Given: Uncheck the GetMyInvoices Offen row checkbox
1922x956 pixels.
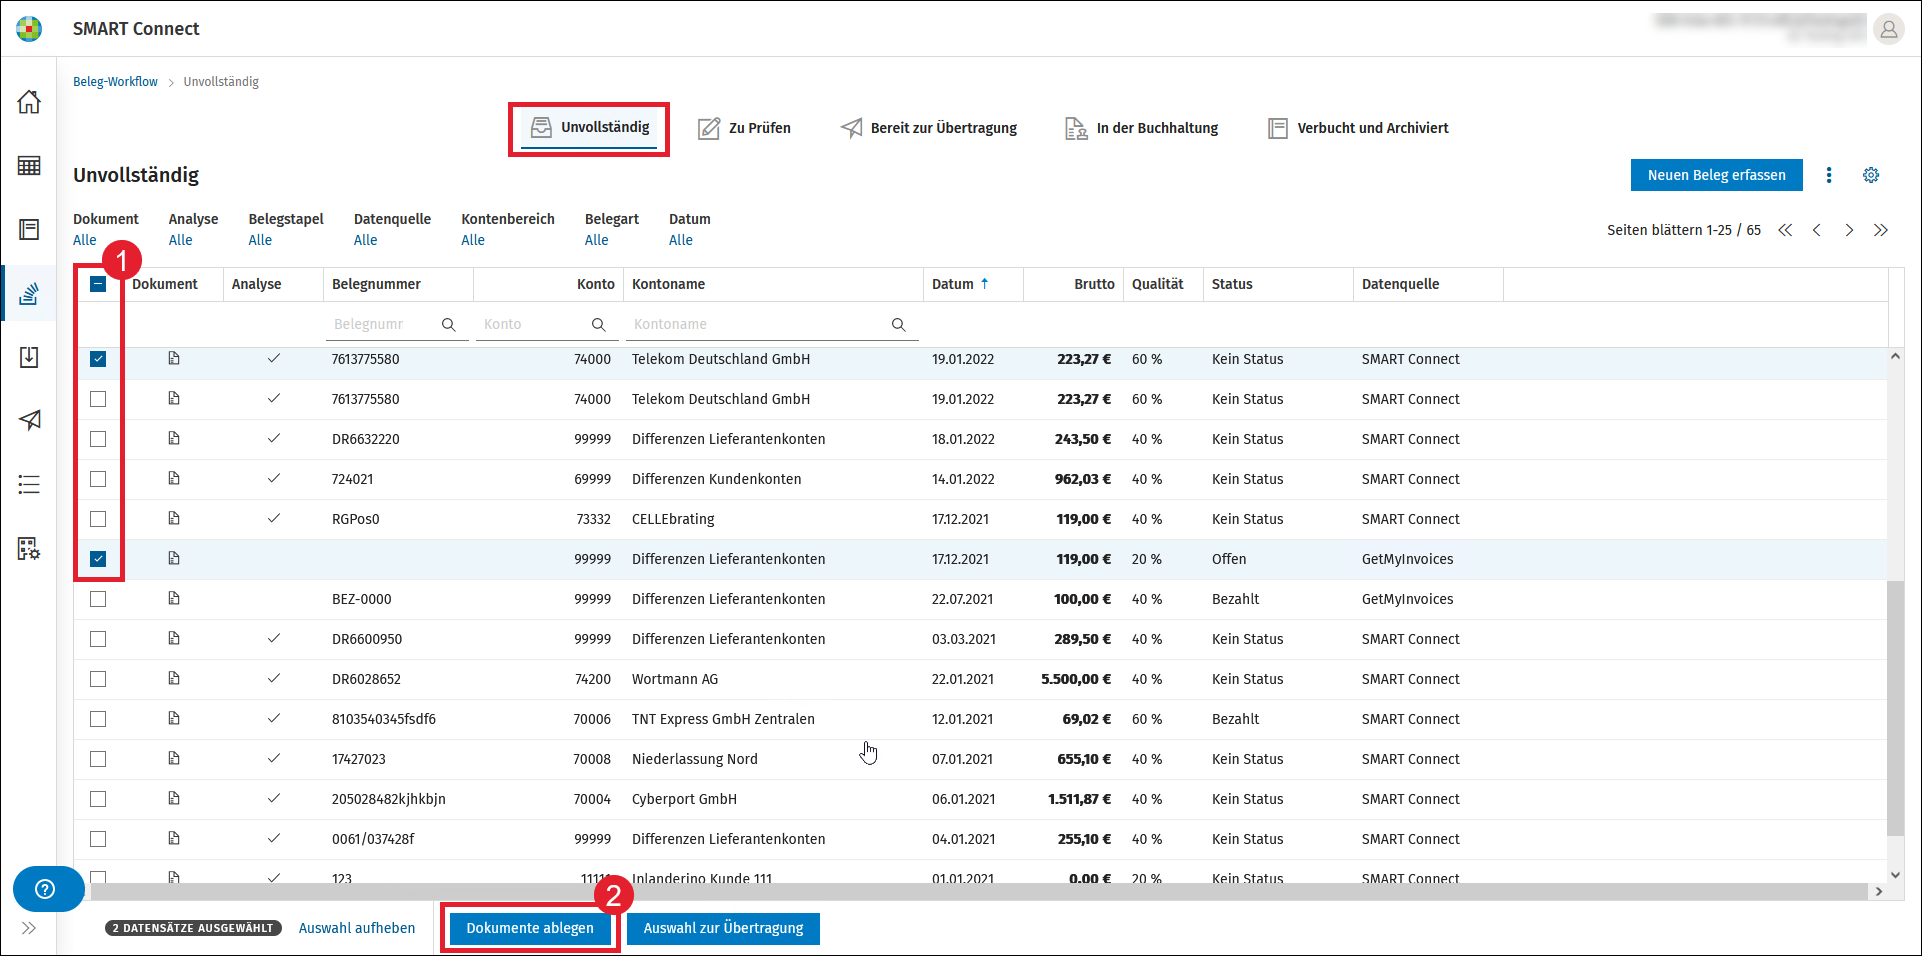Looking at the screenshot, I should (98, 559).
